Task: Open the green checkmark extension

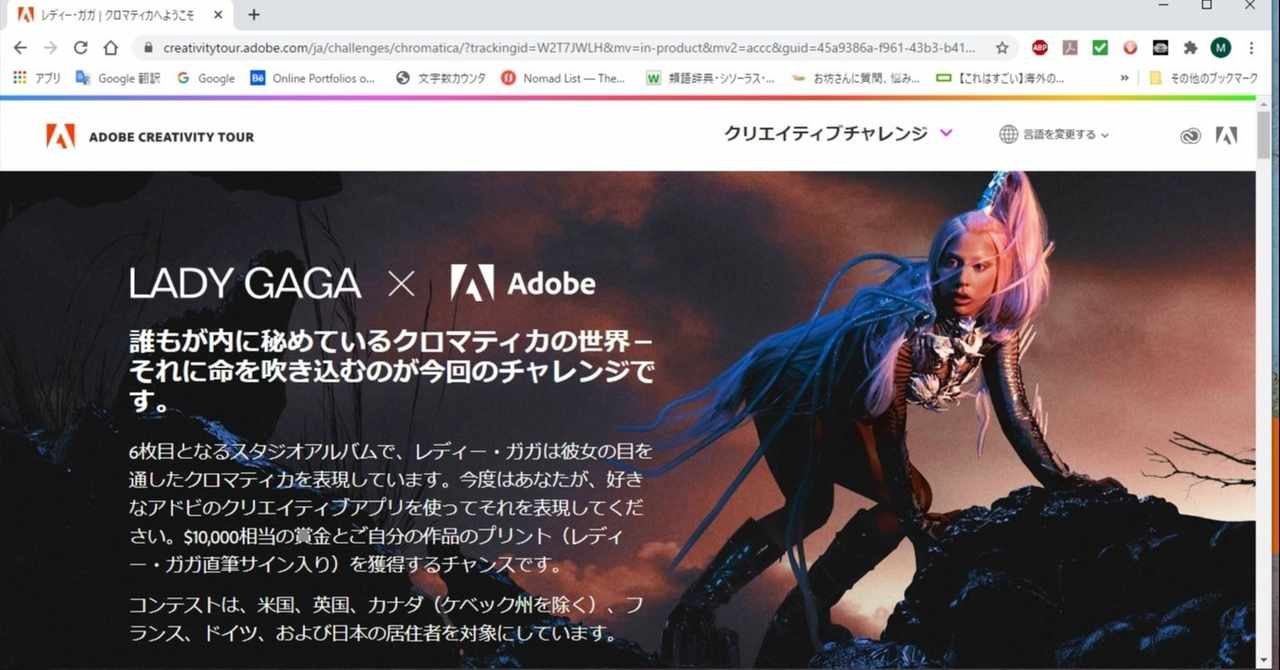Action: (1100, 47)
